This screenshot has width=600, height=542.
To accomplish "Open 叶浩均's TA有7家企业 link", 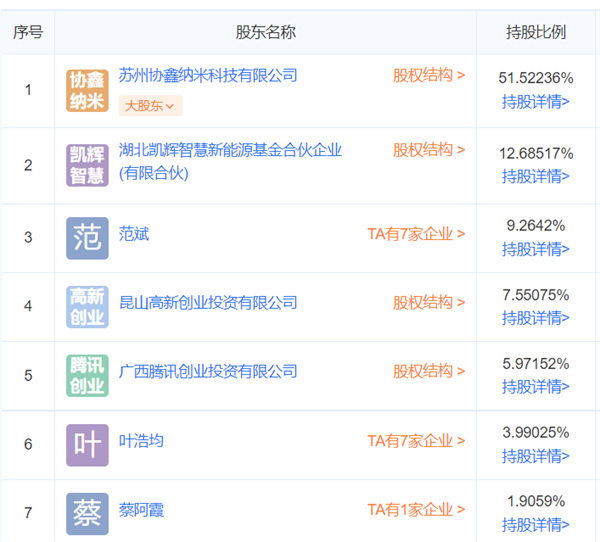I will (416, 441).
